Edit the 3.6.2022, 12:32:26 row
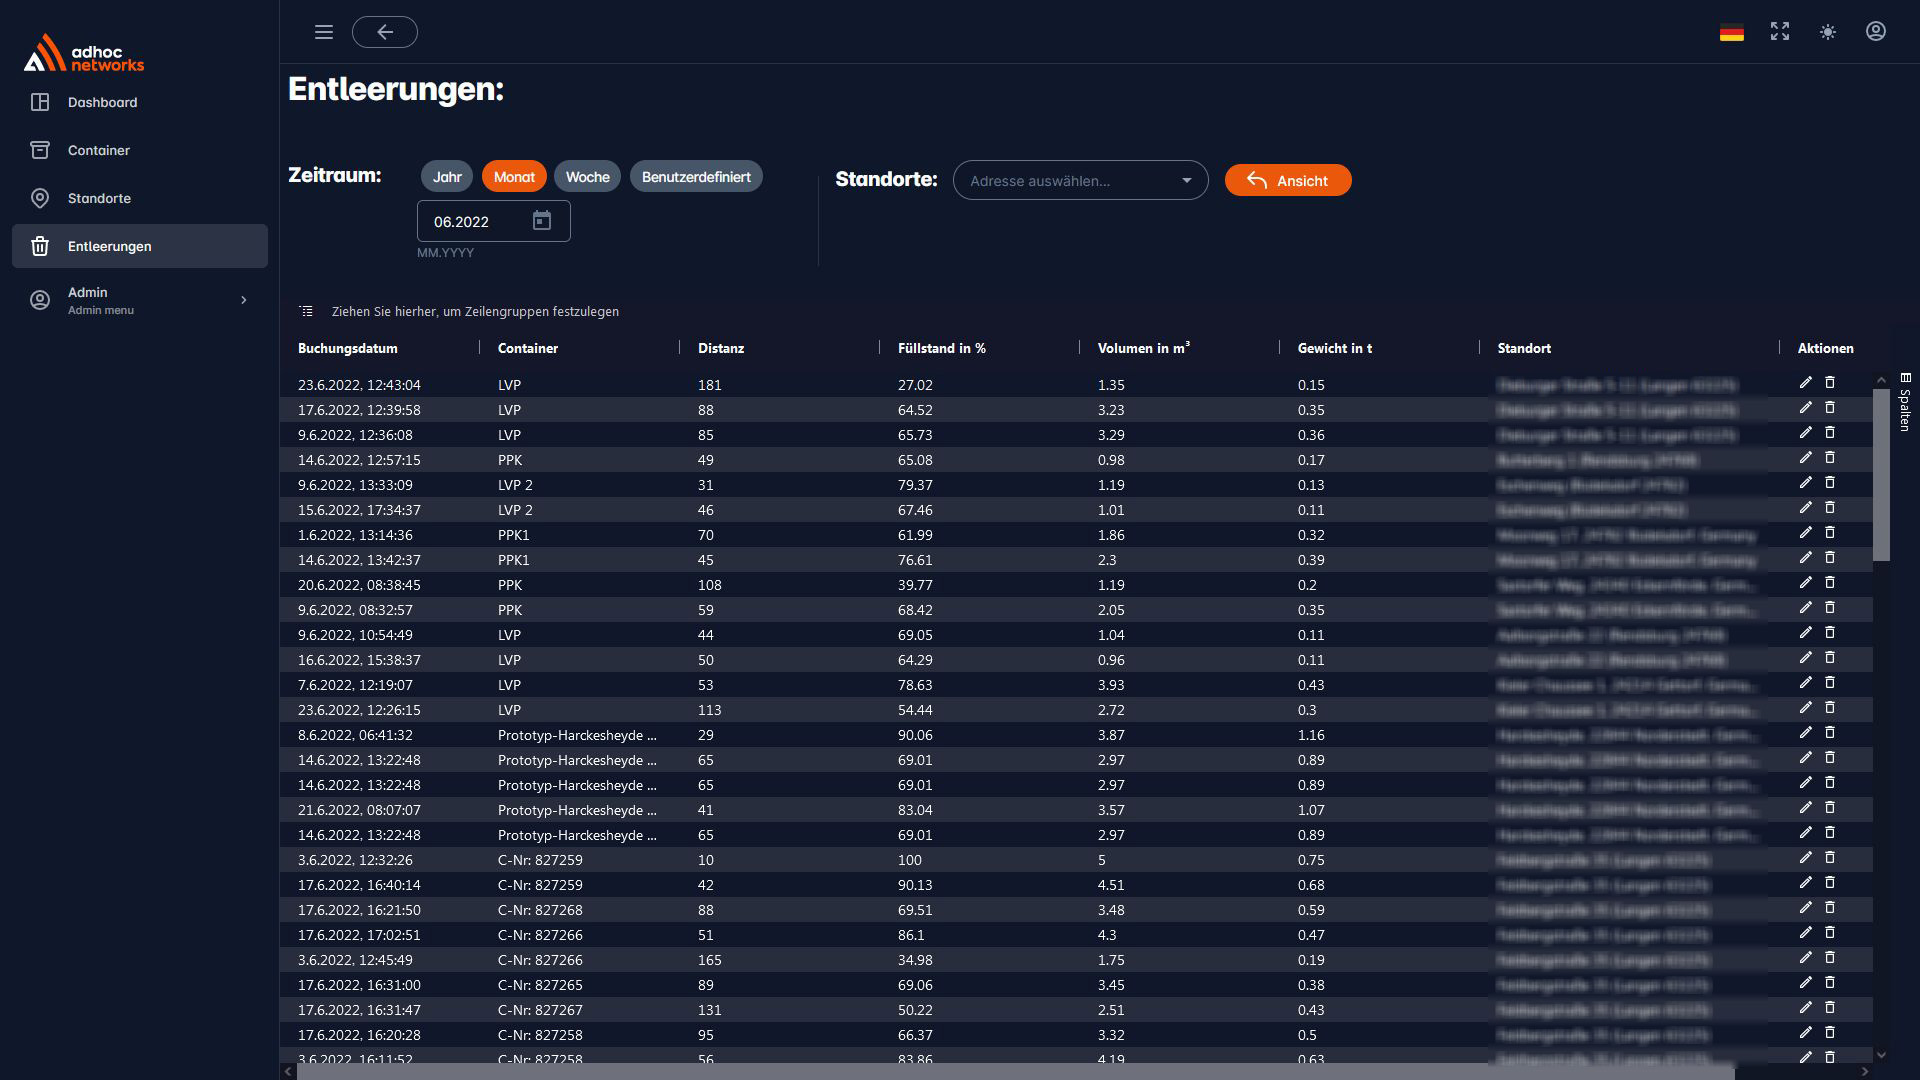This screenshot has height=1080, width=1920. (1805, 858)
